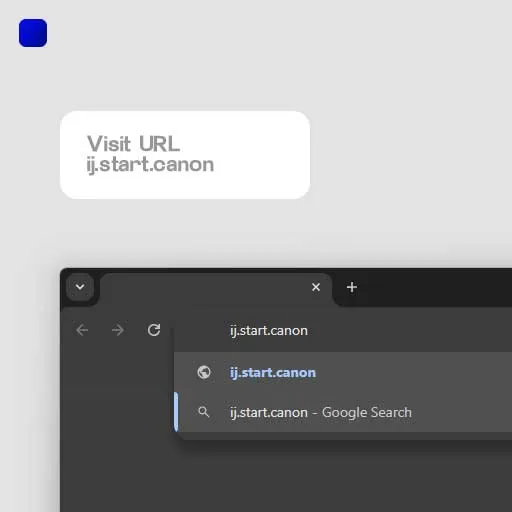Screen dimensions: 512x512
Task: Close the current browser tab
Action: tap(316, 287)
